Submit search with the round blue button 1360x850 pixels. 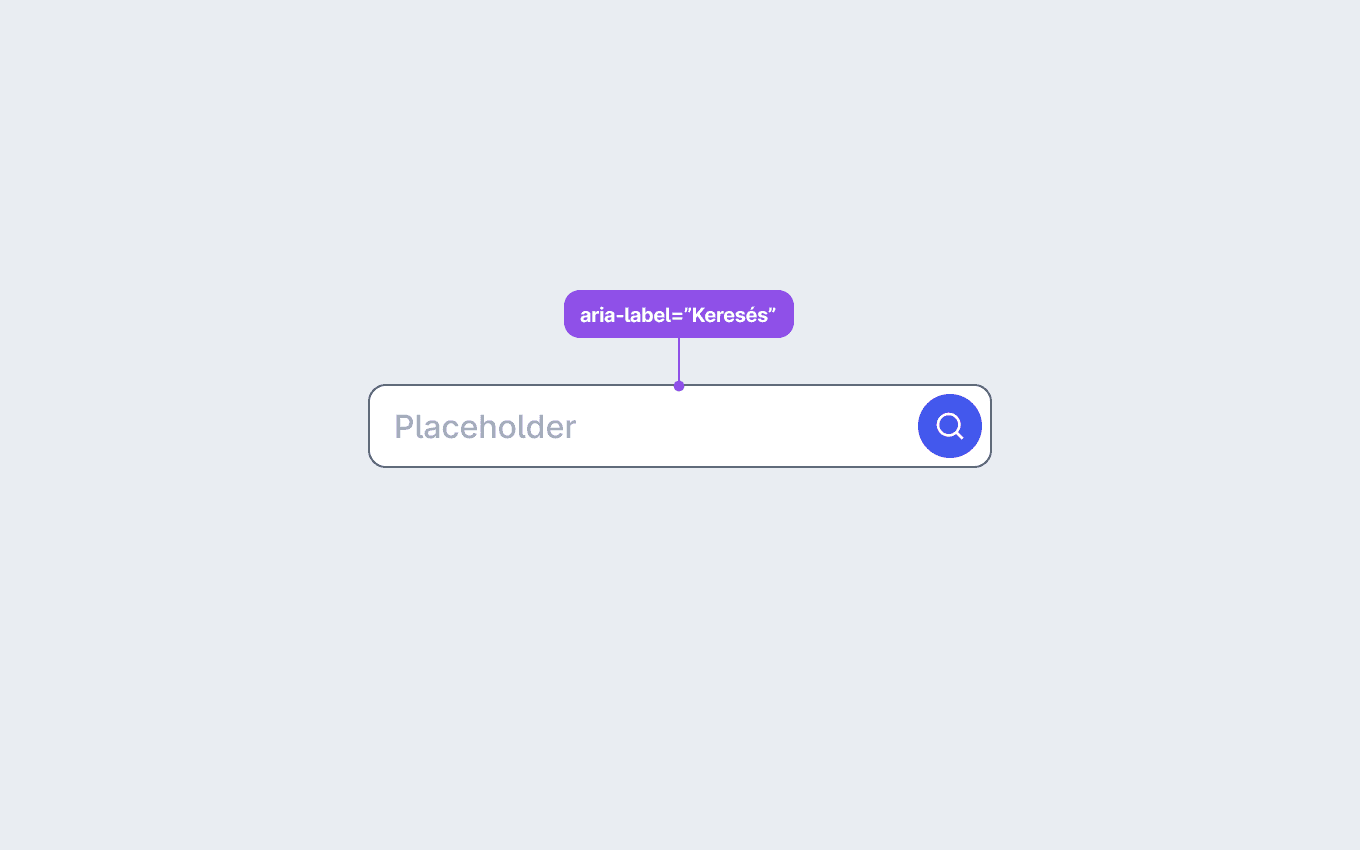tap(950, 426)
